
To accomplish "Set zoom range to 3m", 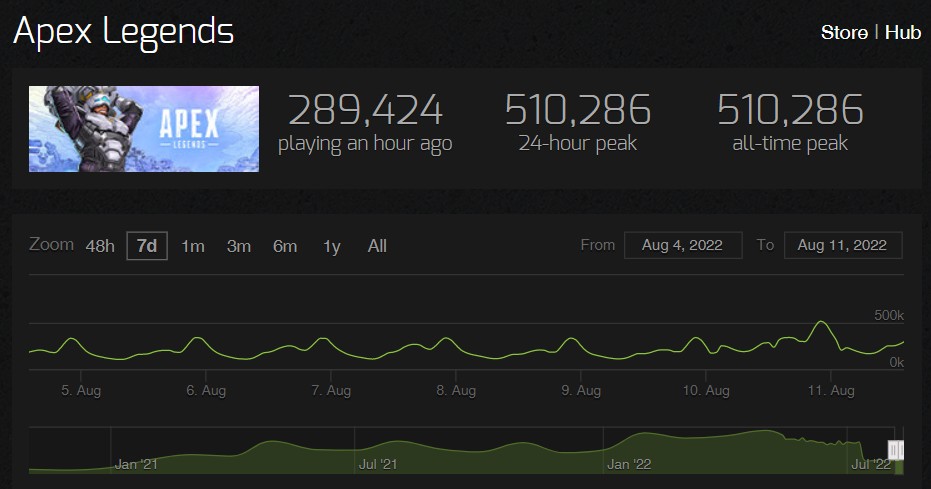I will pos(239,246).
